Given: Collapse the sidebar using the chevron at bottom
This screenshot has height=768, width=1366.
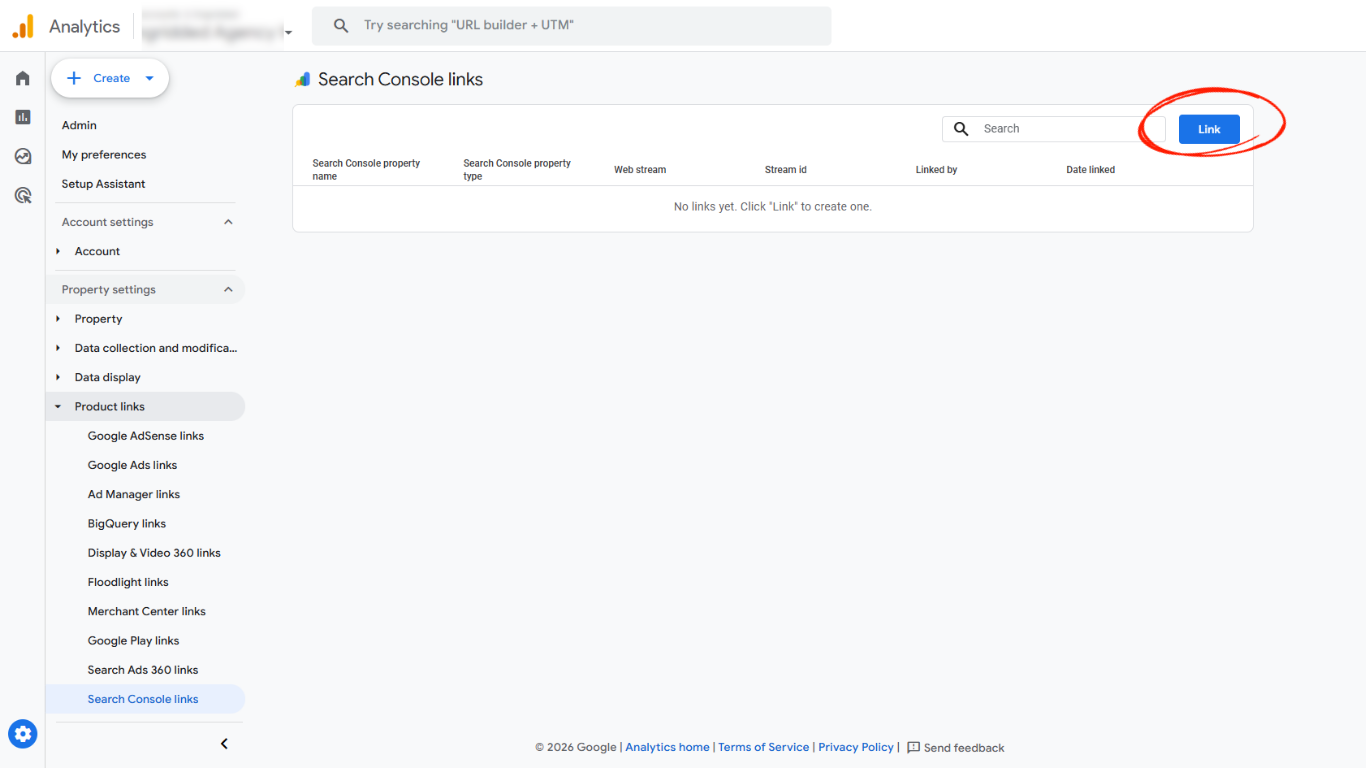Looking at the screenshot, I should (224, 743).
